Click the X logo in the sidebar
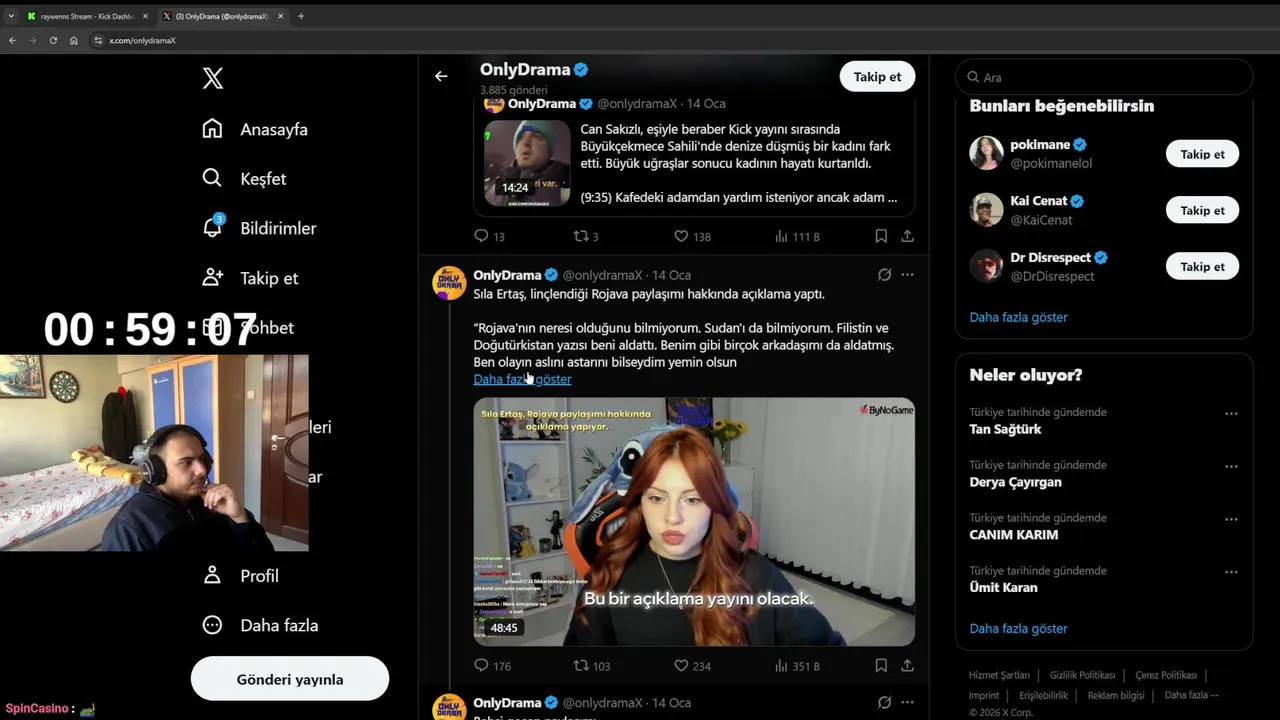The image size is (1280, 720). [213, 78]
